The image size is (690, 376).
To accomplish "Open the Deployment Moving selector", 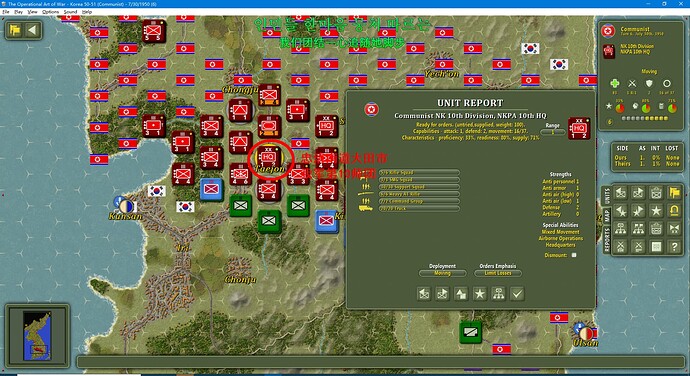I will point(442,273).
